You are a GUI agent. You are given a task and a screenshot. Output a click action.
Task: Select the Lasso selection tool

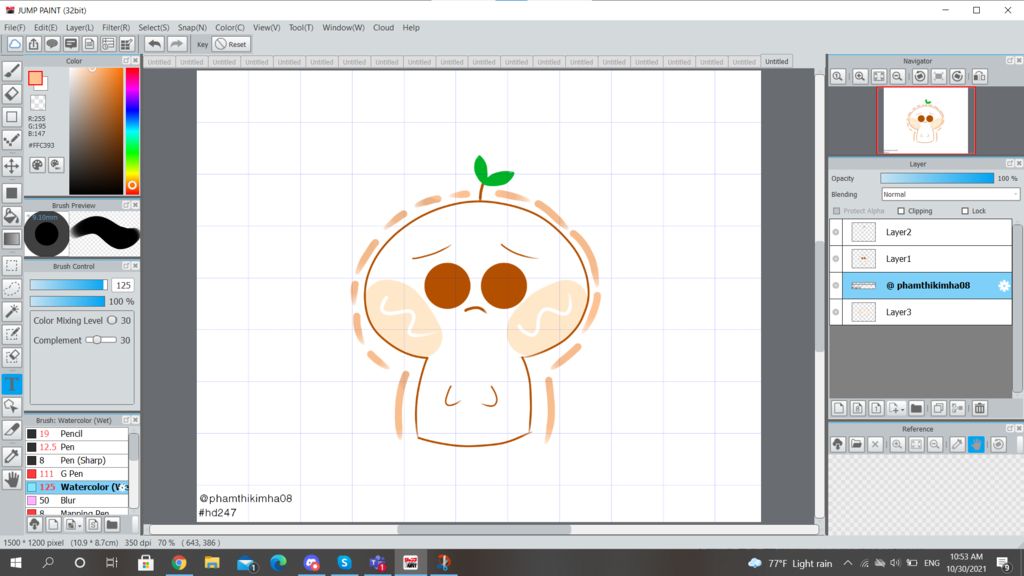[x=12, y=288]
